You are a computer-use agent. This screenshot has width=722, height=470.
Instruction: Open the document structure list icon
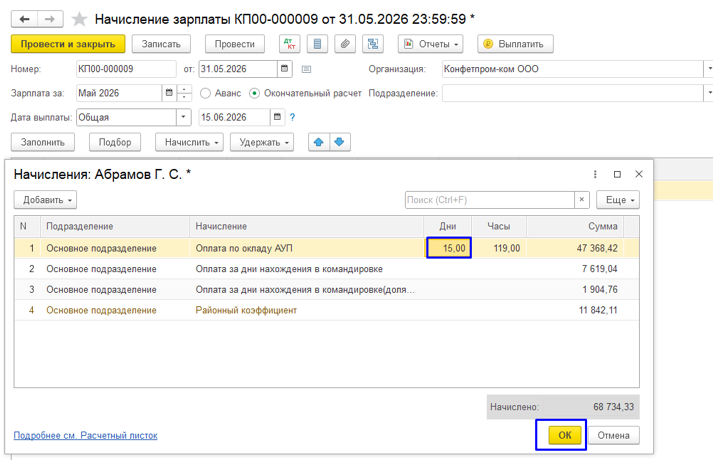[317, 44]
